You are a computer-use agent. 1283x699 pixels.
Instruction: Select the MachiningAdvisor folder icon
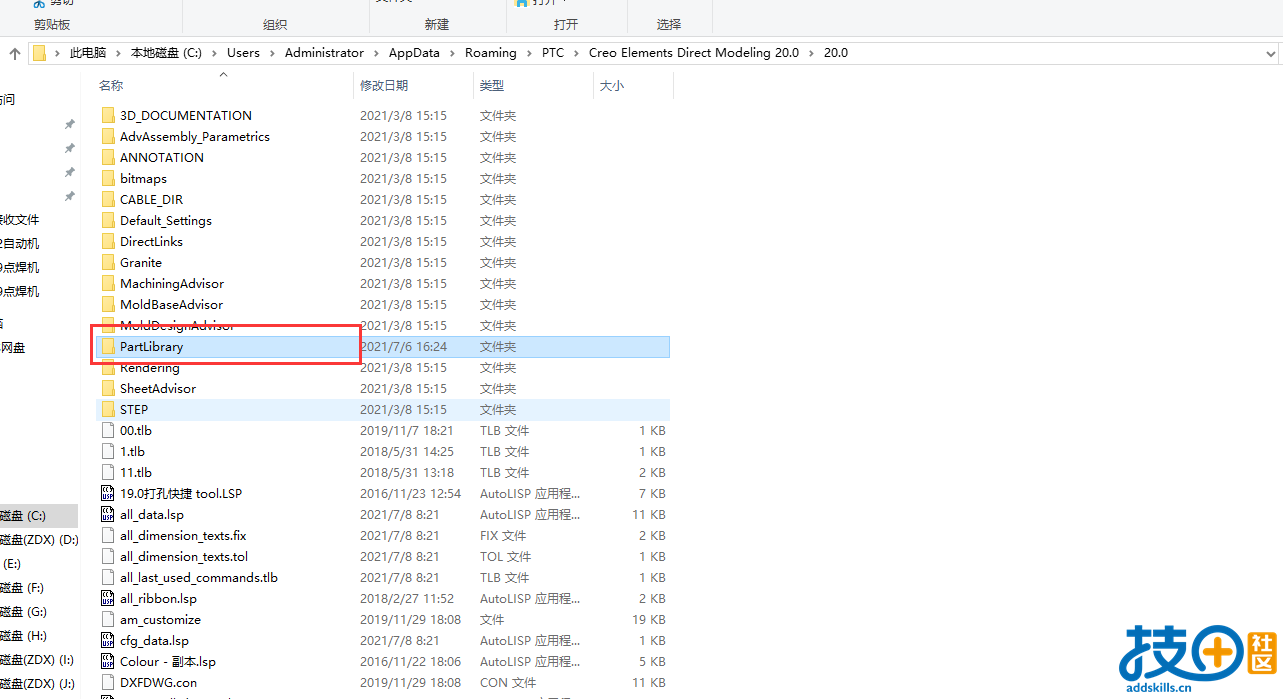click(x=109, y=283)
